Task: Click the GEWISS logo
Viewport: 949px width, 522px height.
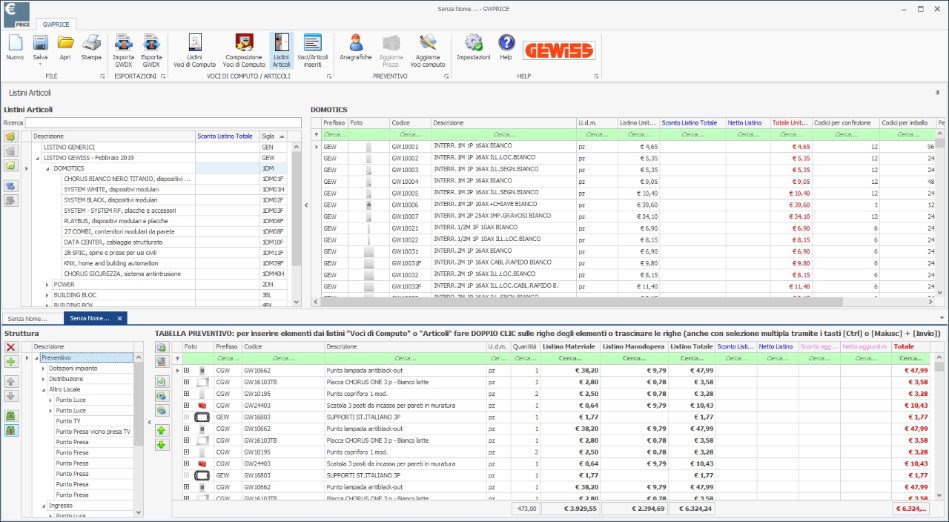Action: click(x=559, y=50)
